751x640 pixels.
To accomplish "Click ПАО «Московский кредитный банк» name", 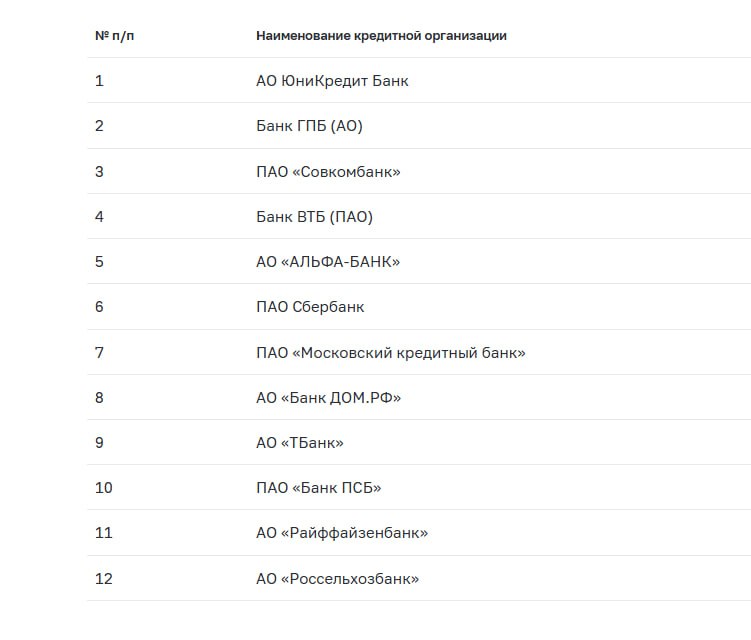I will tap(391, 353).
